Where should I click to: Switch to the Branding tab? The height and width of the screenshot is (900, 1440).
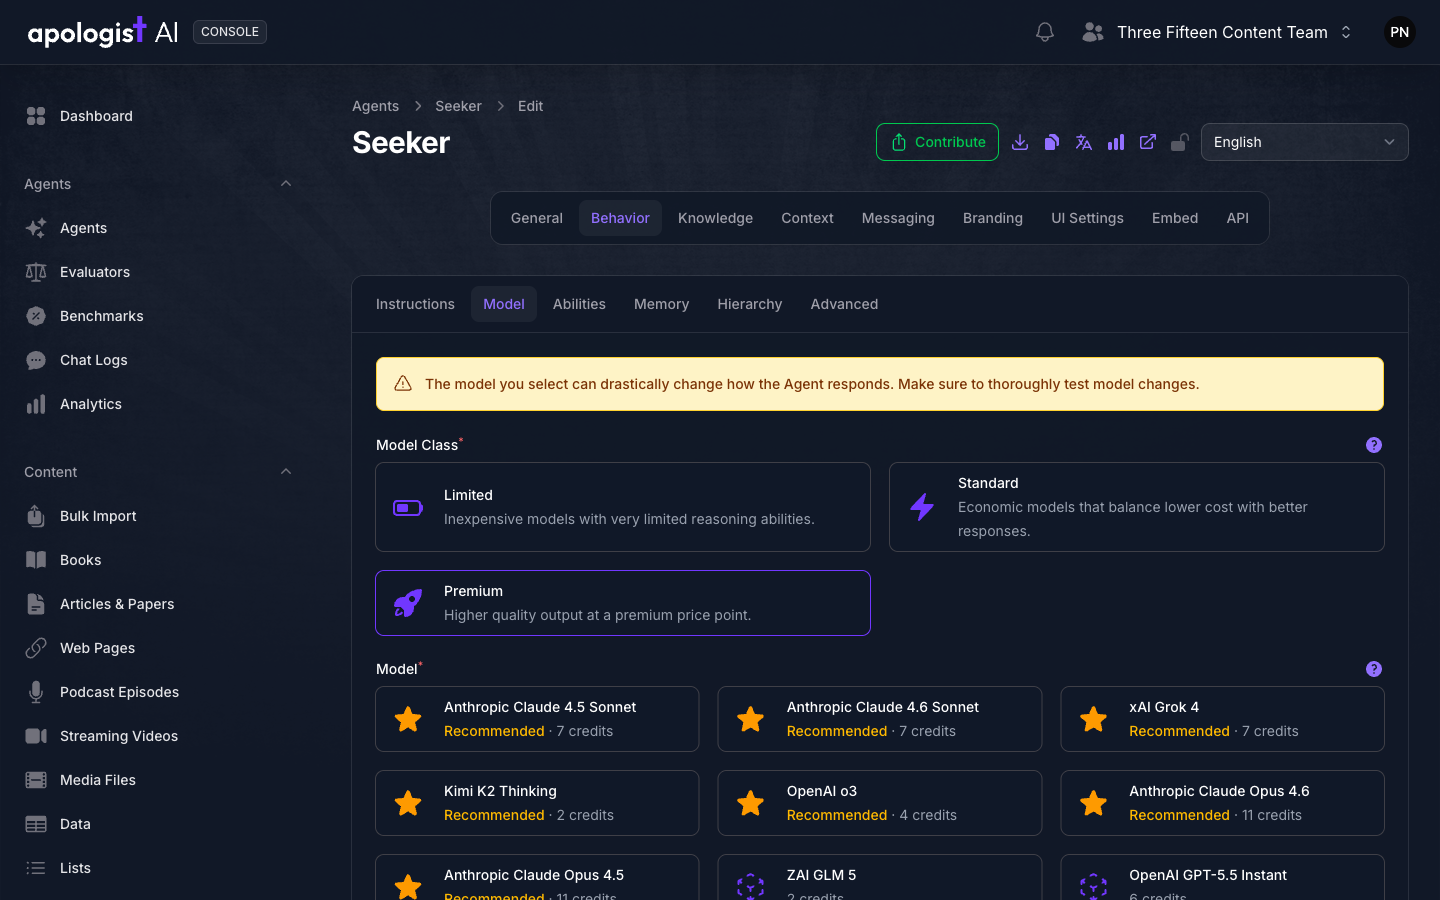993,218
